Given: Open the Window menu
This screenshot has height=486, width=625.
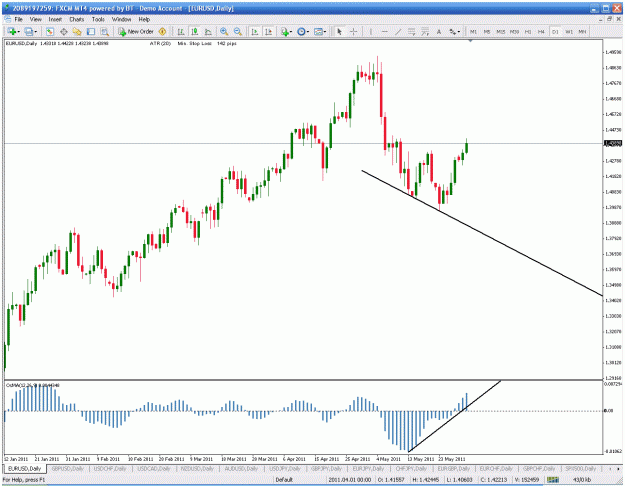Looking at the screenshot, I should click(x=121, y=19).
